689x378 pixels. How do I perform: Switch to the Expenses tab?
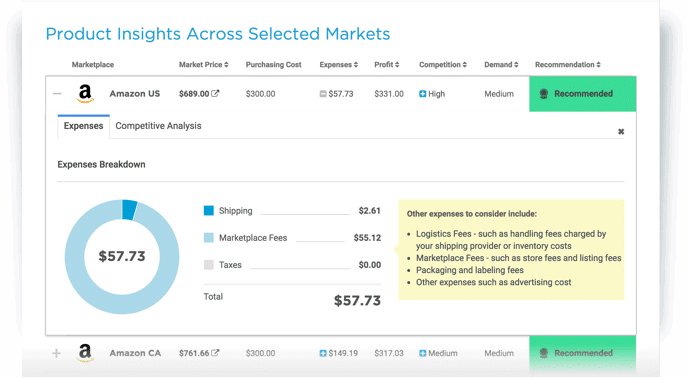[83, 126]
